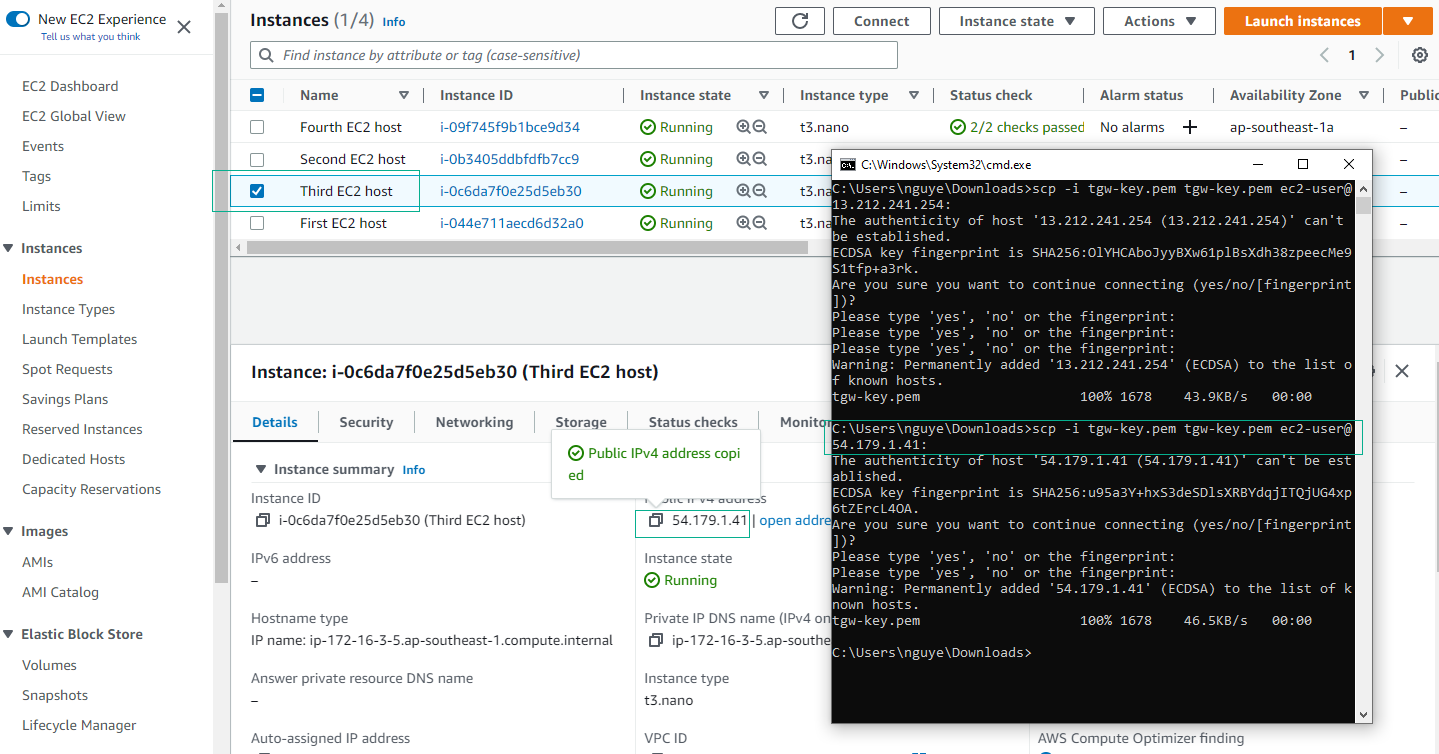Zoom out status filter for First EC2 host
The width and height of the screenshot is (1439, 754).
[x=760, y=223]
